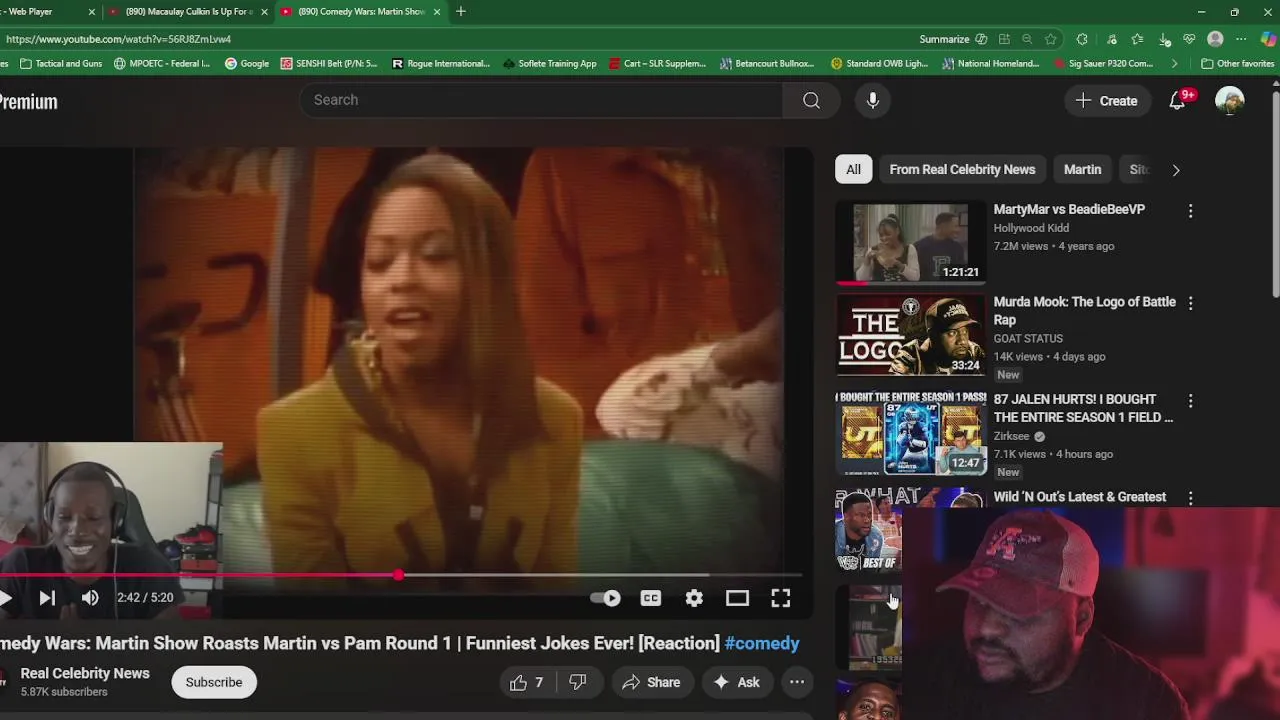Open MartyMar vs BeadieBeeVP thumbnail
The image size is (1280, 720).
911,244
